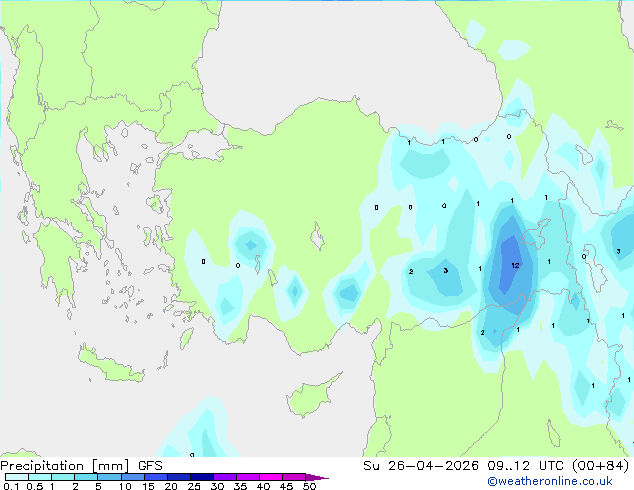The image size is (634, 490).
Task: Pick the 10–15 mm legend color swatch
Action: pos(132,477)
